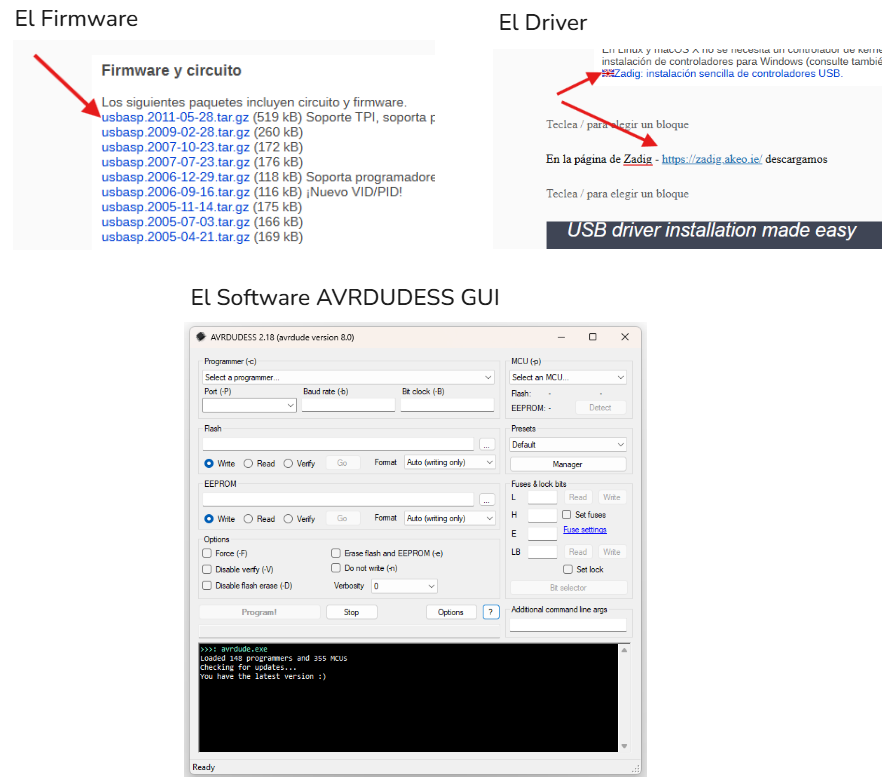Select Flash Read radio button
Viewport: 887px width, 782px height.
tap(248, 463)
